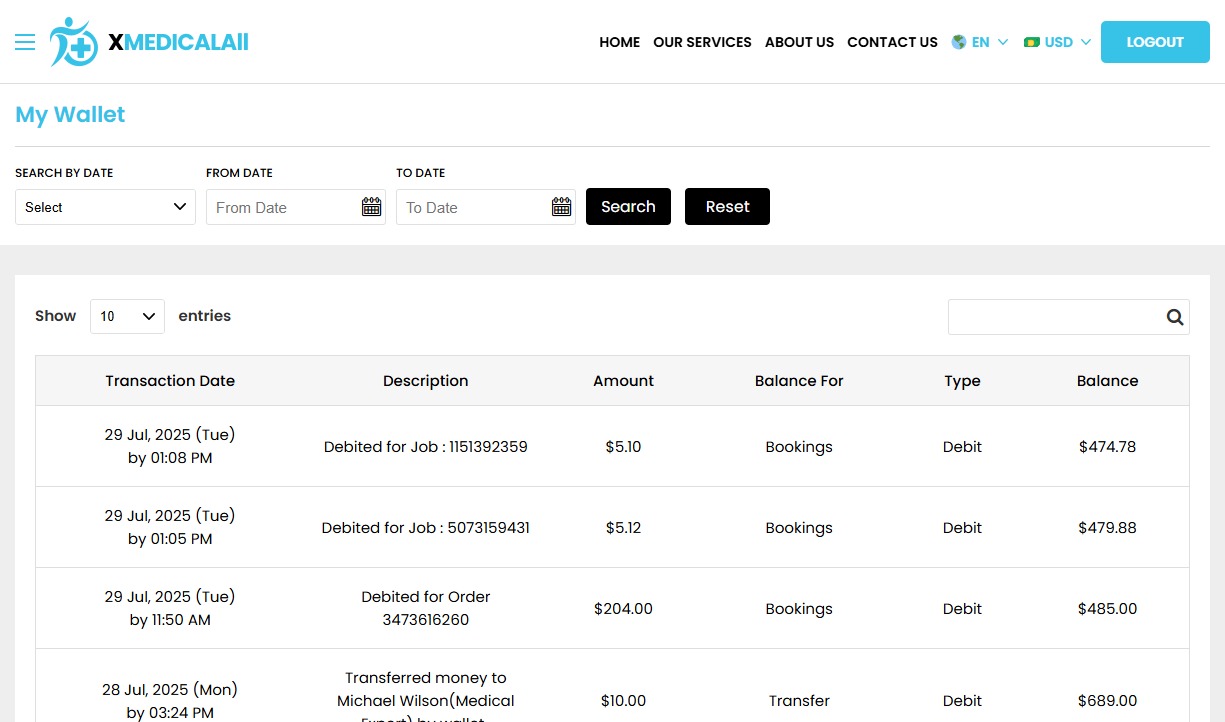
Task: Click the globe language icon
Action: click(959, 42)
